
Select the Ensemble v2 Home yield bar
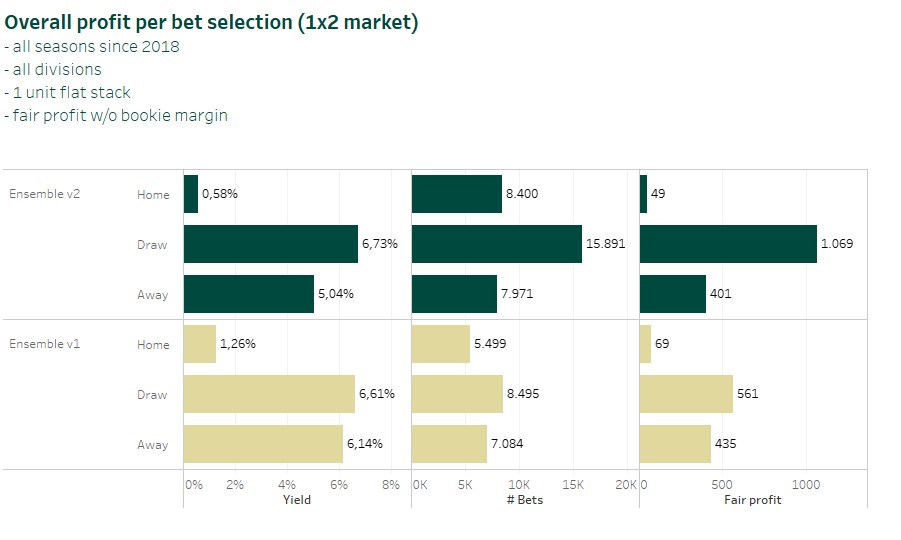[190, 194]
